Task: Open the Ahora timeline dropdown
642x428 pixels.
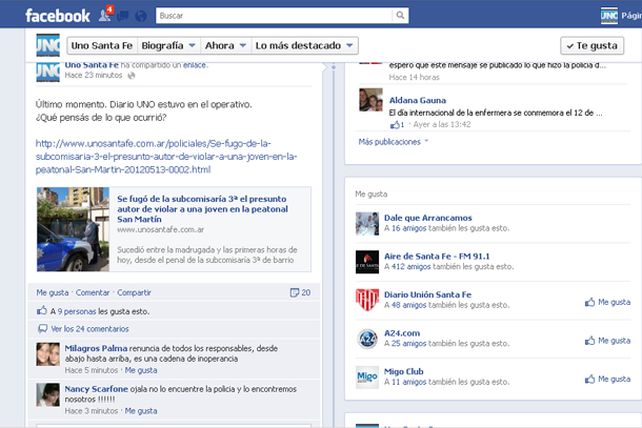Action: (225, 45)
